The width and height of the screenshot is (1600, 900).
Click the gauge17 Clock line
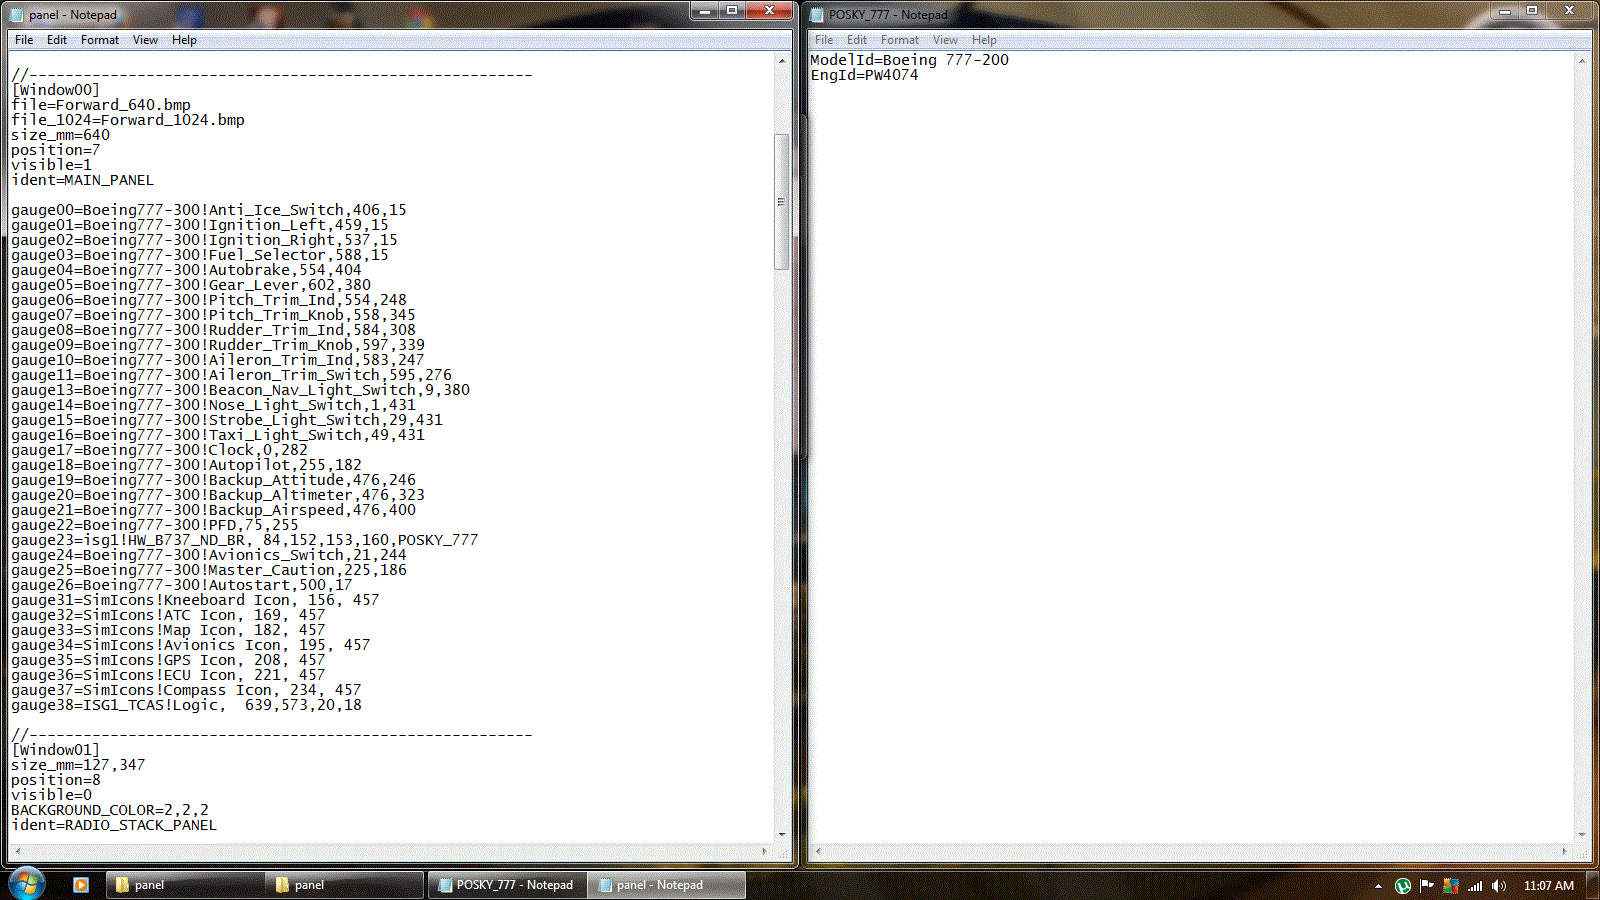[x=159, y=450]
